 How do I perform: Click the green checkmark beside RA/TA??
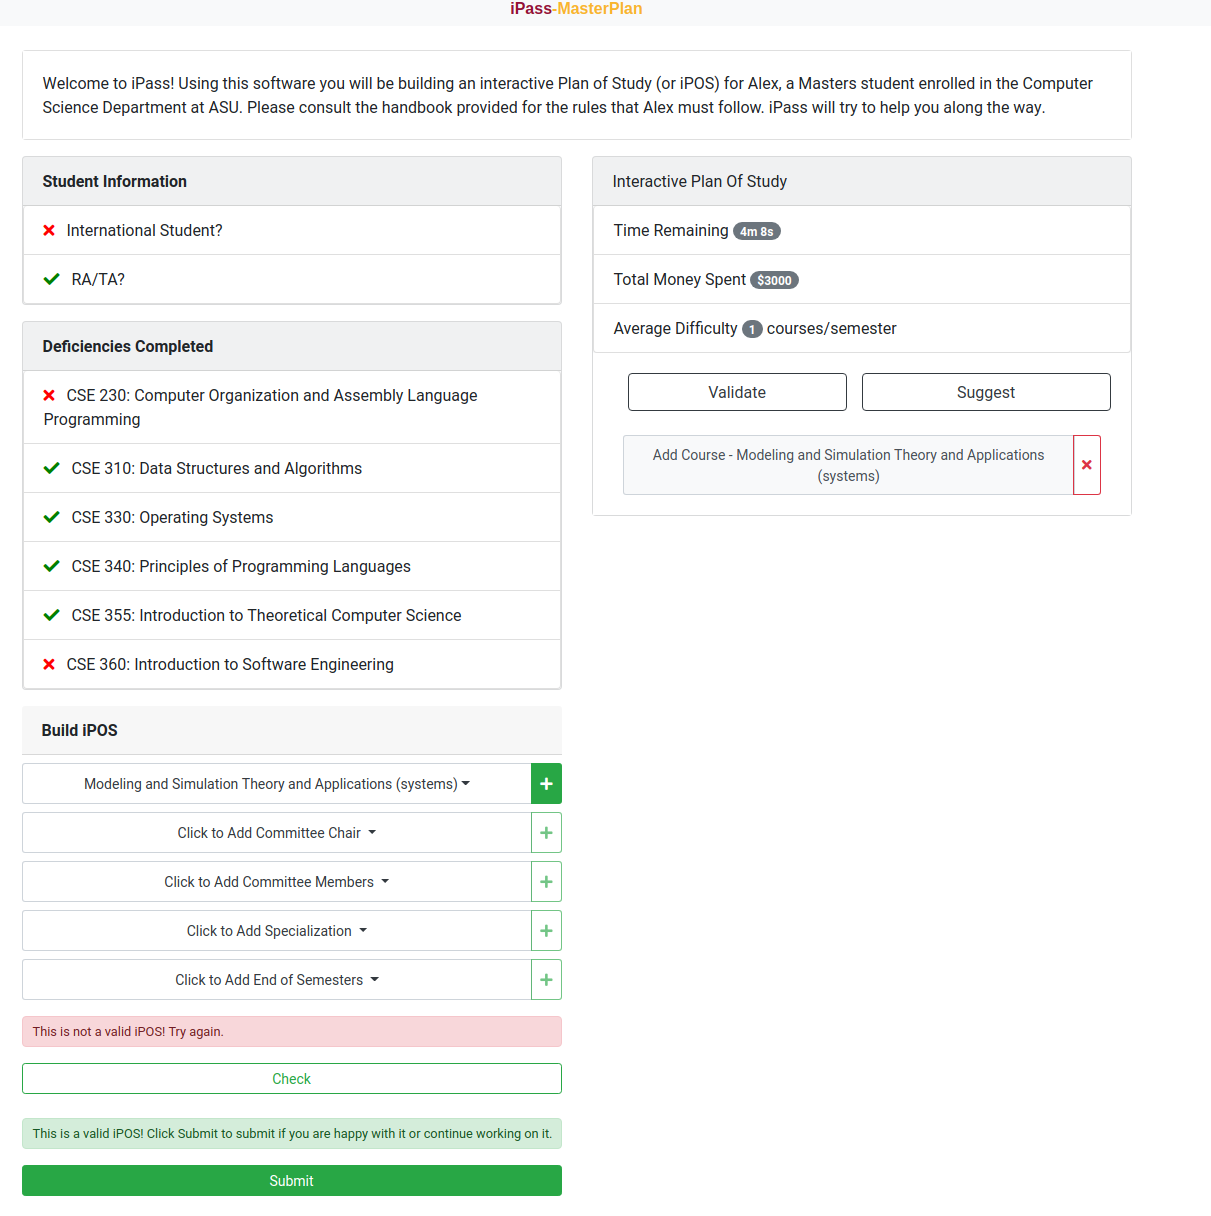pos(51,279)
